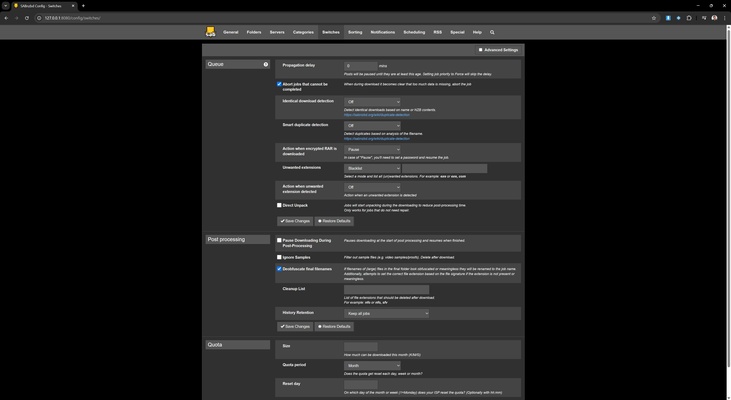Open the Help menu item
Viewport: 731px width, 400px height.
point(477,32)
